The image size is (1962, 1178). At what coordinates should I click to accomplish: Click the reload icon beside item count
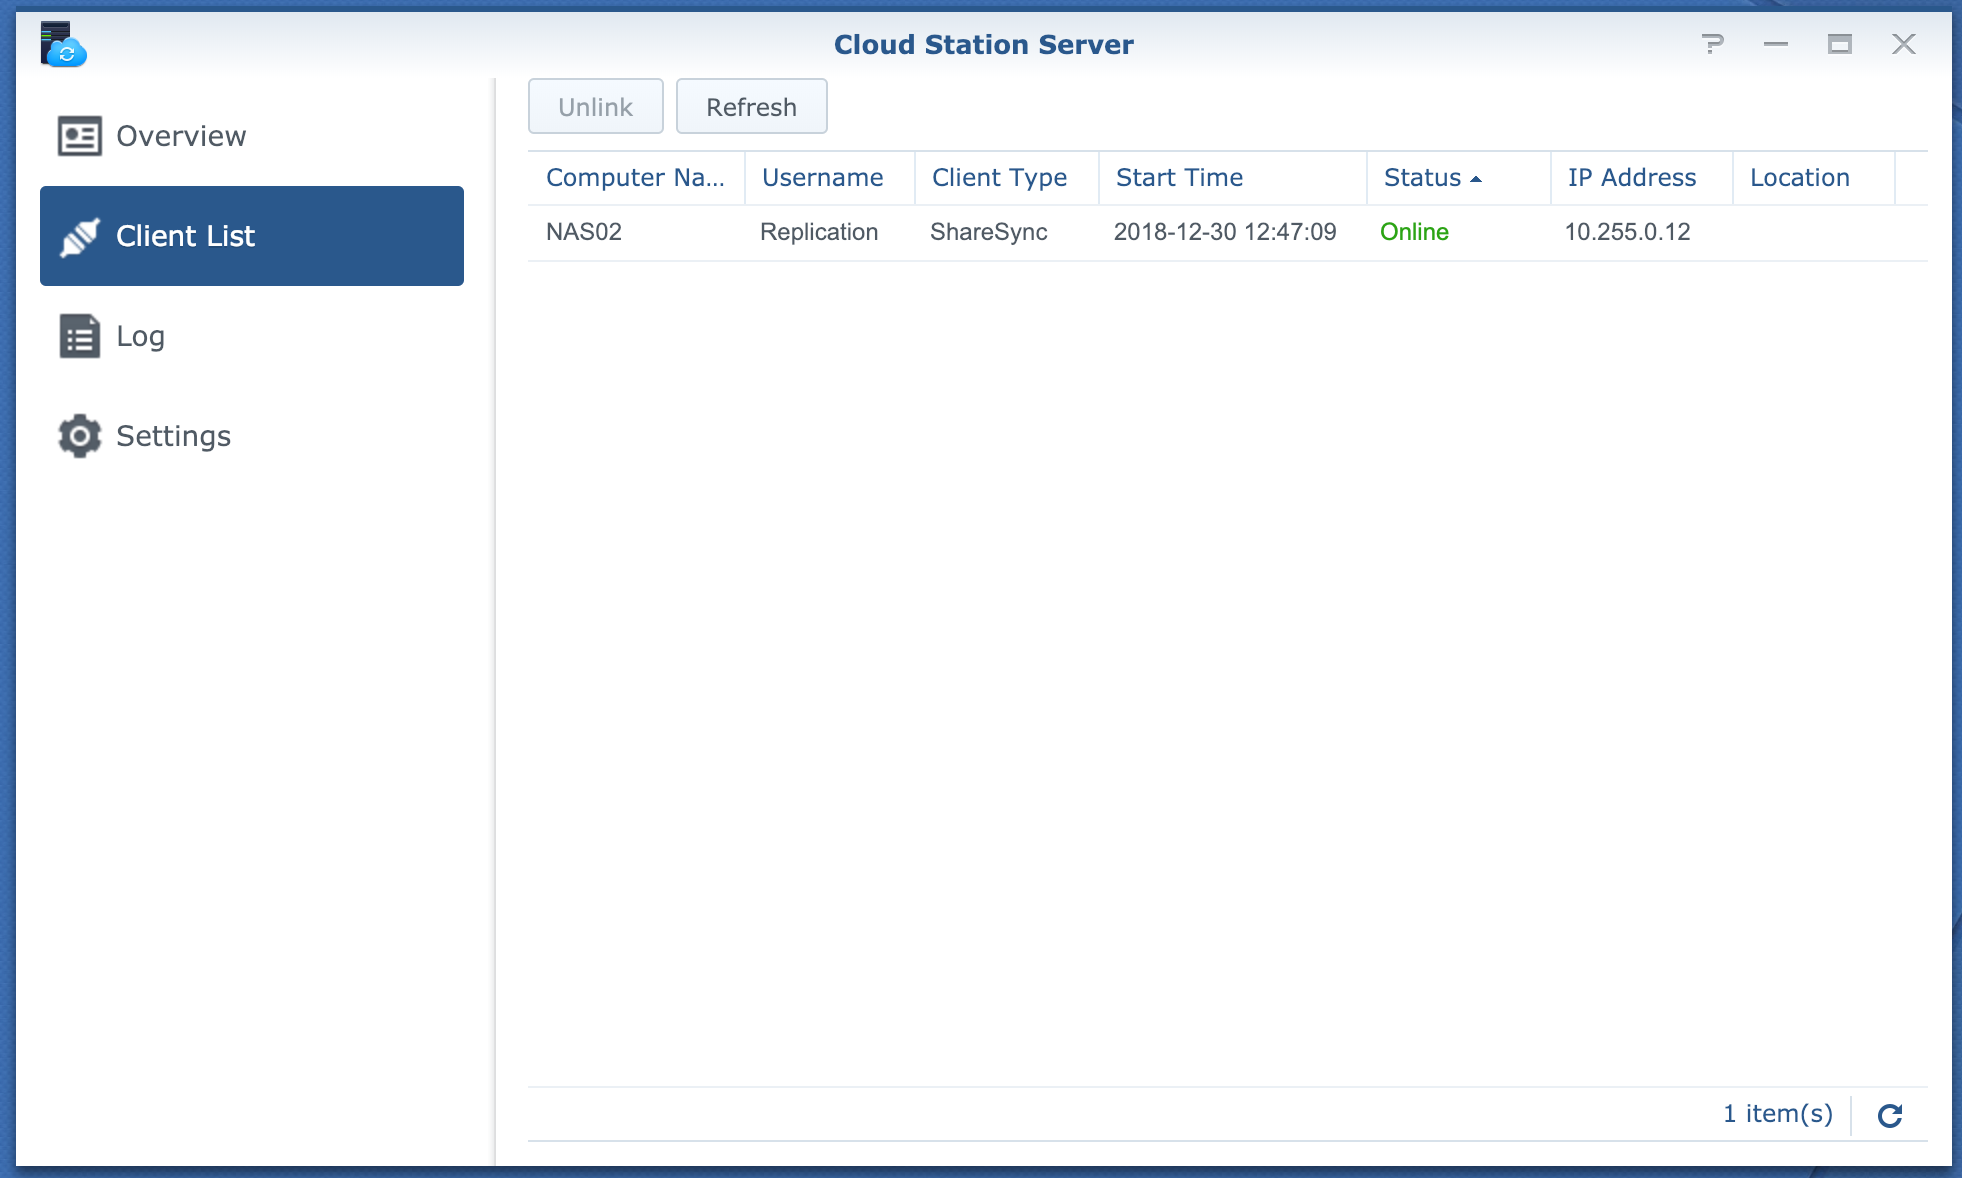(x=1890, y=1115)
